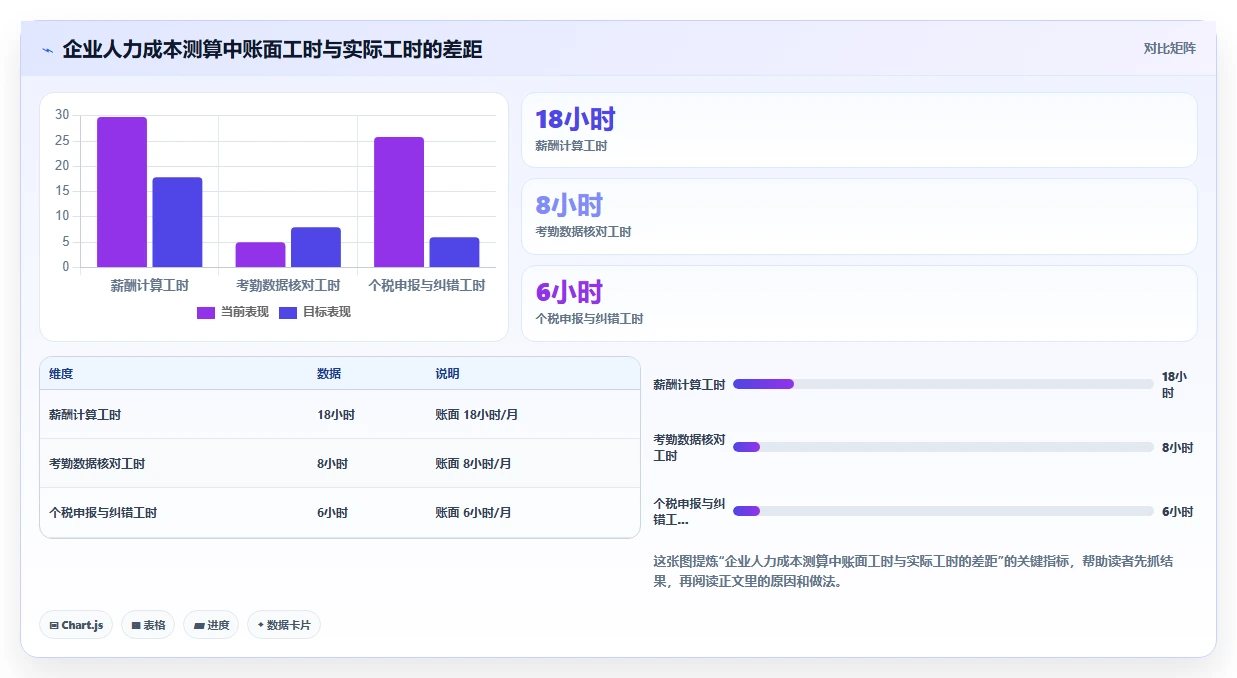Click table cell 账面 18小时/月

click(x=476, y=414)
